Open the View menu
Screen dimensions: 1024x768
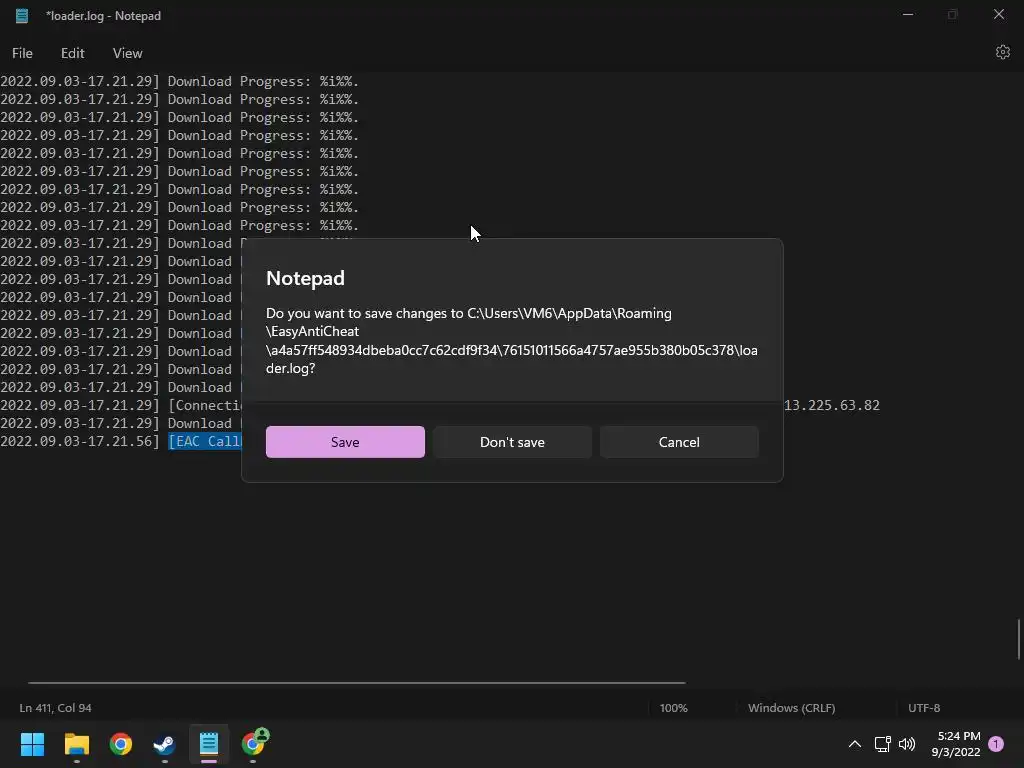(127, 54)
